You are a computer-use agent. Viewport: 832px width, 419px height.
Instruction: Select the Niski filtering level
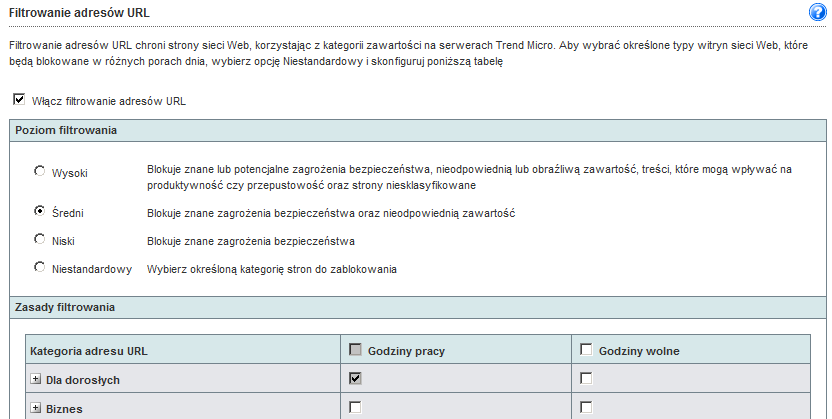point(39,239)
